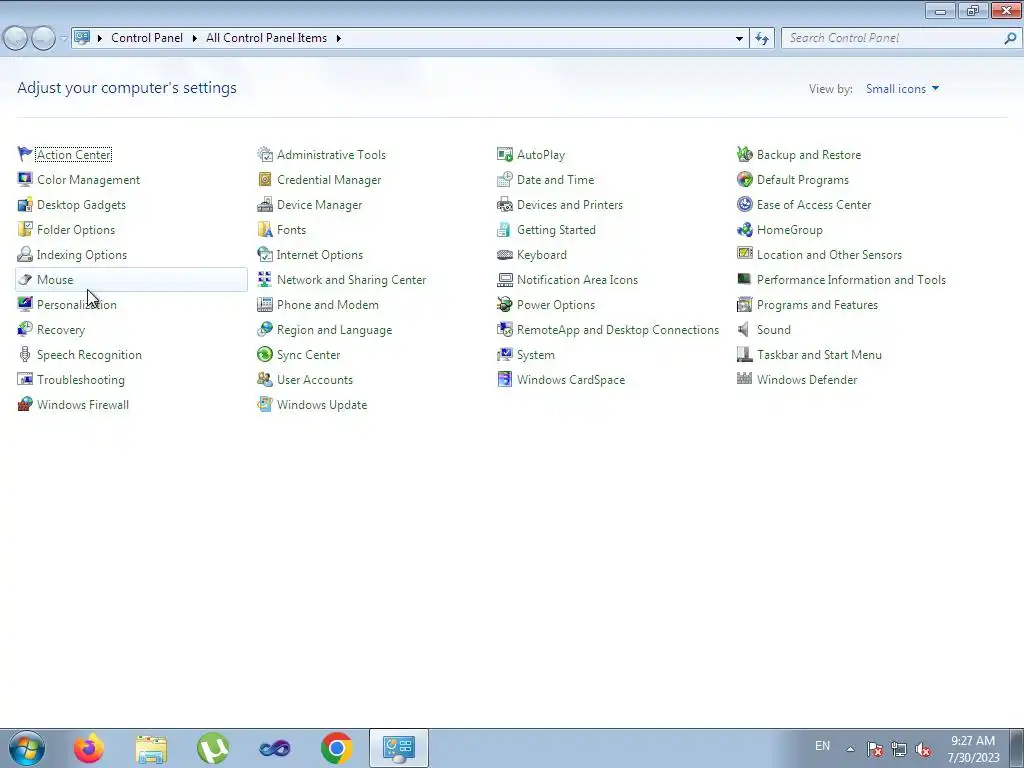The image size is (1024, 768).
Task: Open the recent pages dropdown beside navigation buttons
Action: coord(63,39)
